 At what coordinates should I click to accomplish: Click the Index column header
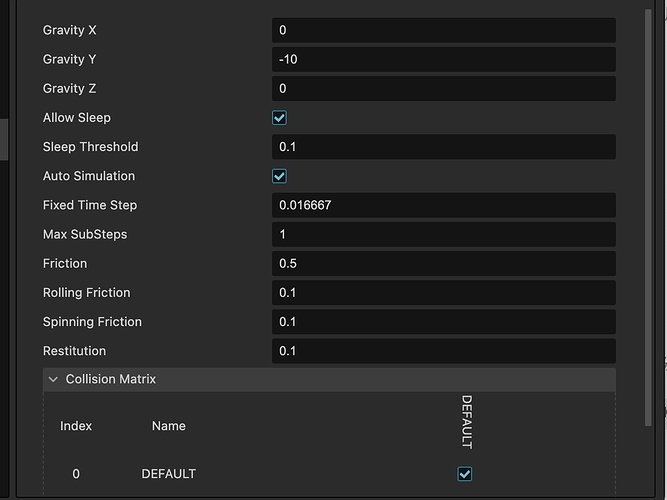(76, 426)
